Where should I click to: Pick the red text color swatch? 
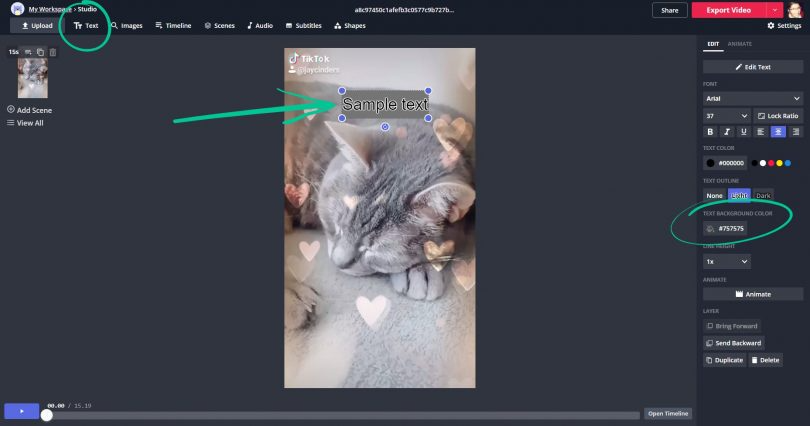[770, 162]
